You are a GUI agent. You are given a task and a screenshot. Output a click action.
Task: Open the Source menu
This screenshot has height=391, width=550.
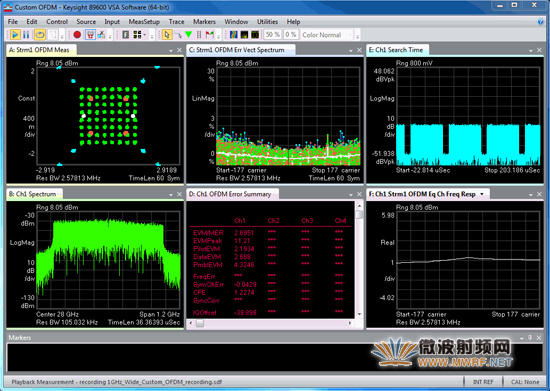[x=86, y=22]
